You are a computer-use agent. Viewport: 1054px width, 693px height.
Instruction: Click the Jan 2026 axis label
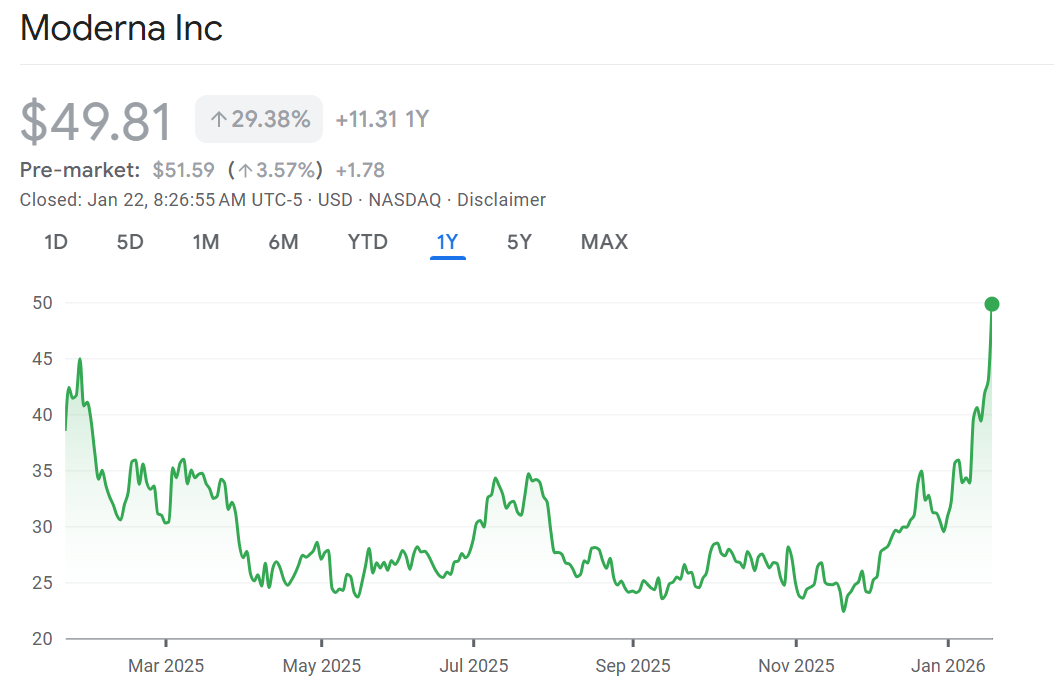click(948, 666)
